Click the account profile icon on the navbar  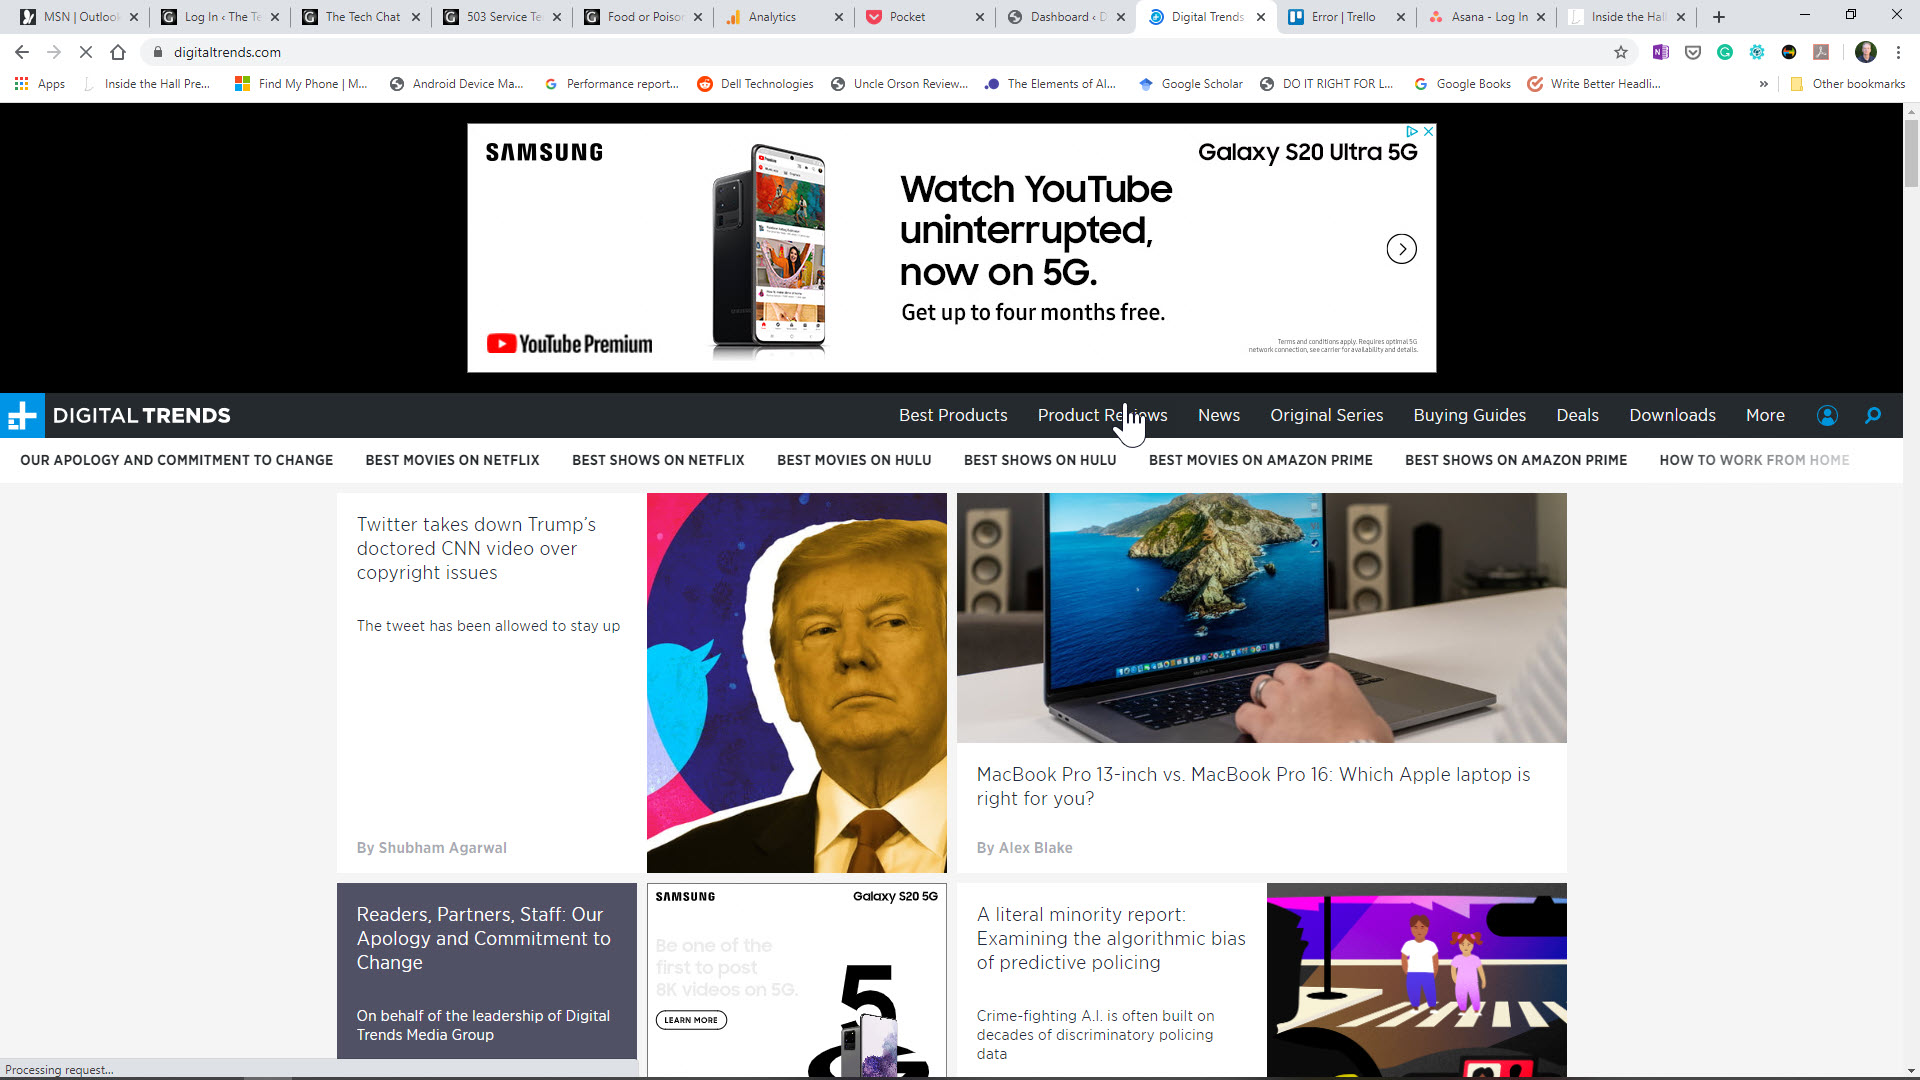coord(1827,415)
